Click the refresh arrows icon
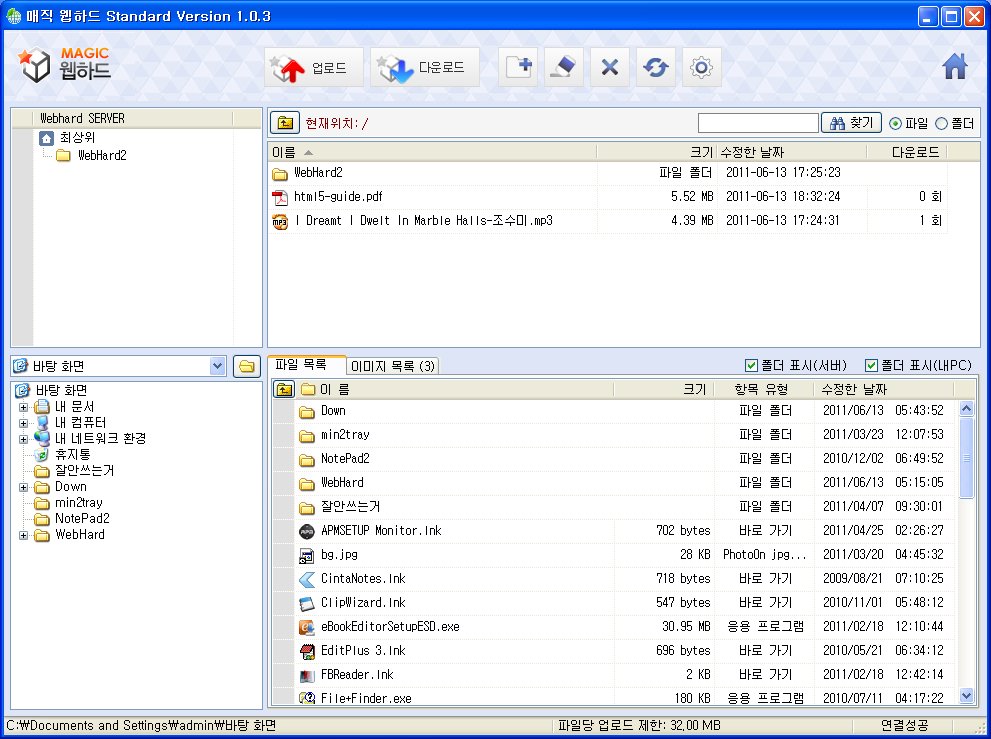 point(656,67)
